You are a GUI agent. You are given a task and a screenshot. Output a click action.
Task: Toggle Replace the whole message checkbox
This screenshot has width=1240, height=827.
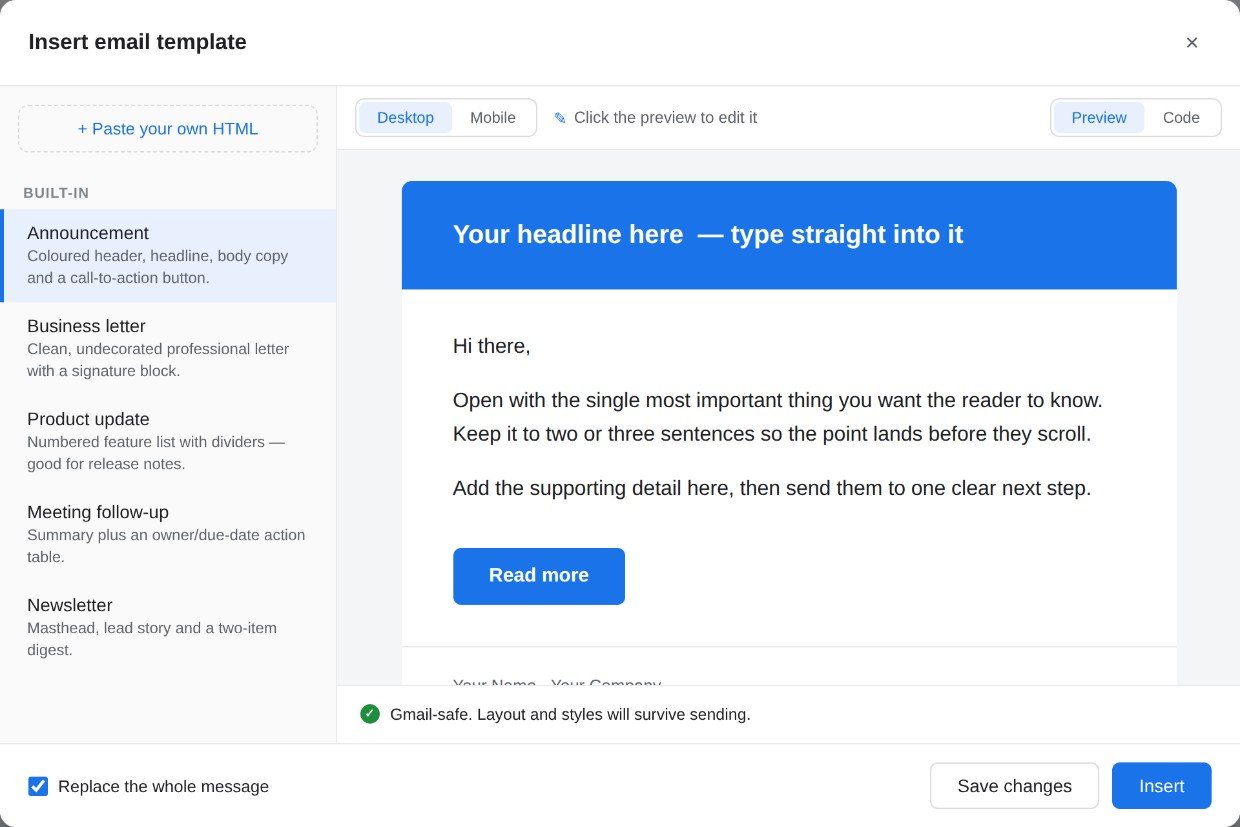[38, 786]
